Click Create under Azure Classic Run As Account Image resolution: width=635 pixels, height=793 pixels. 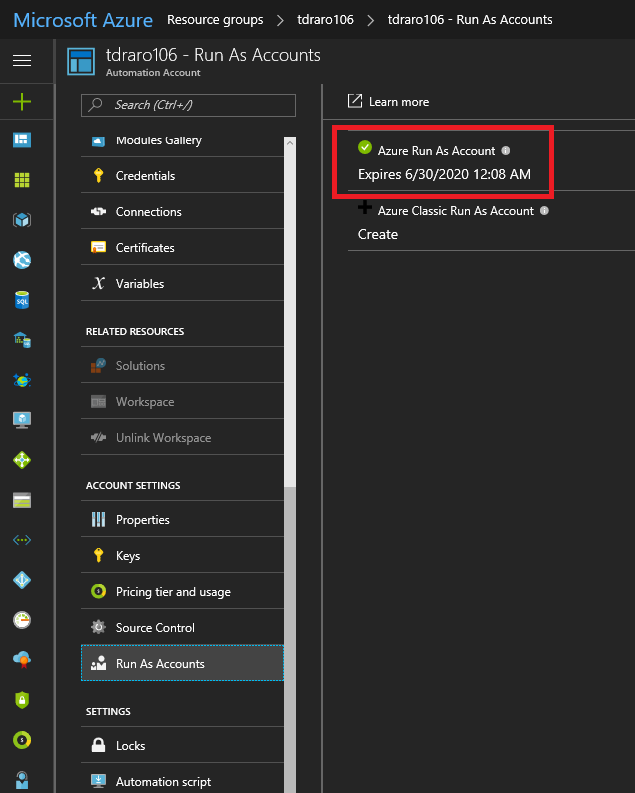378,234
